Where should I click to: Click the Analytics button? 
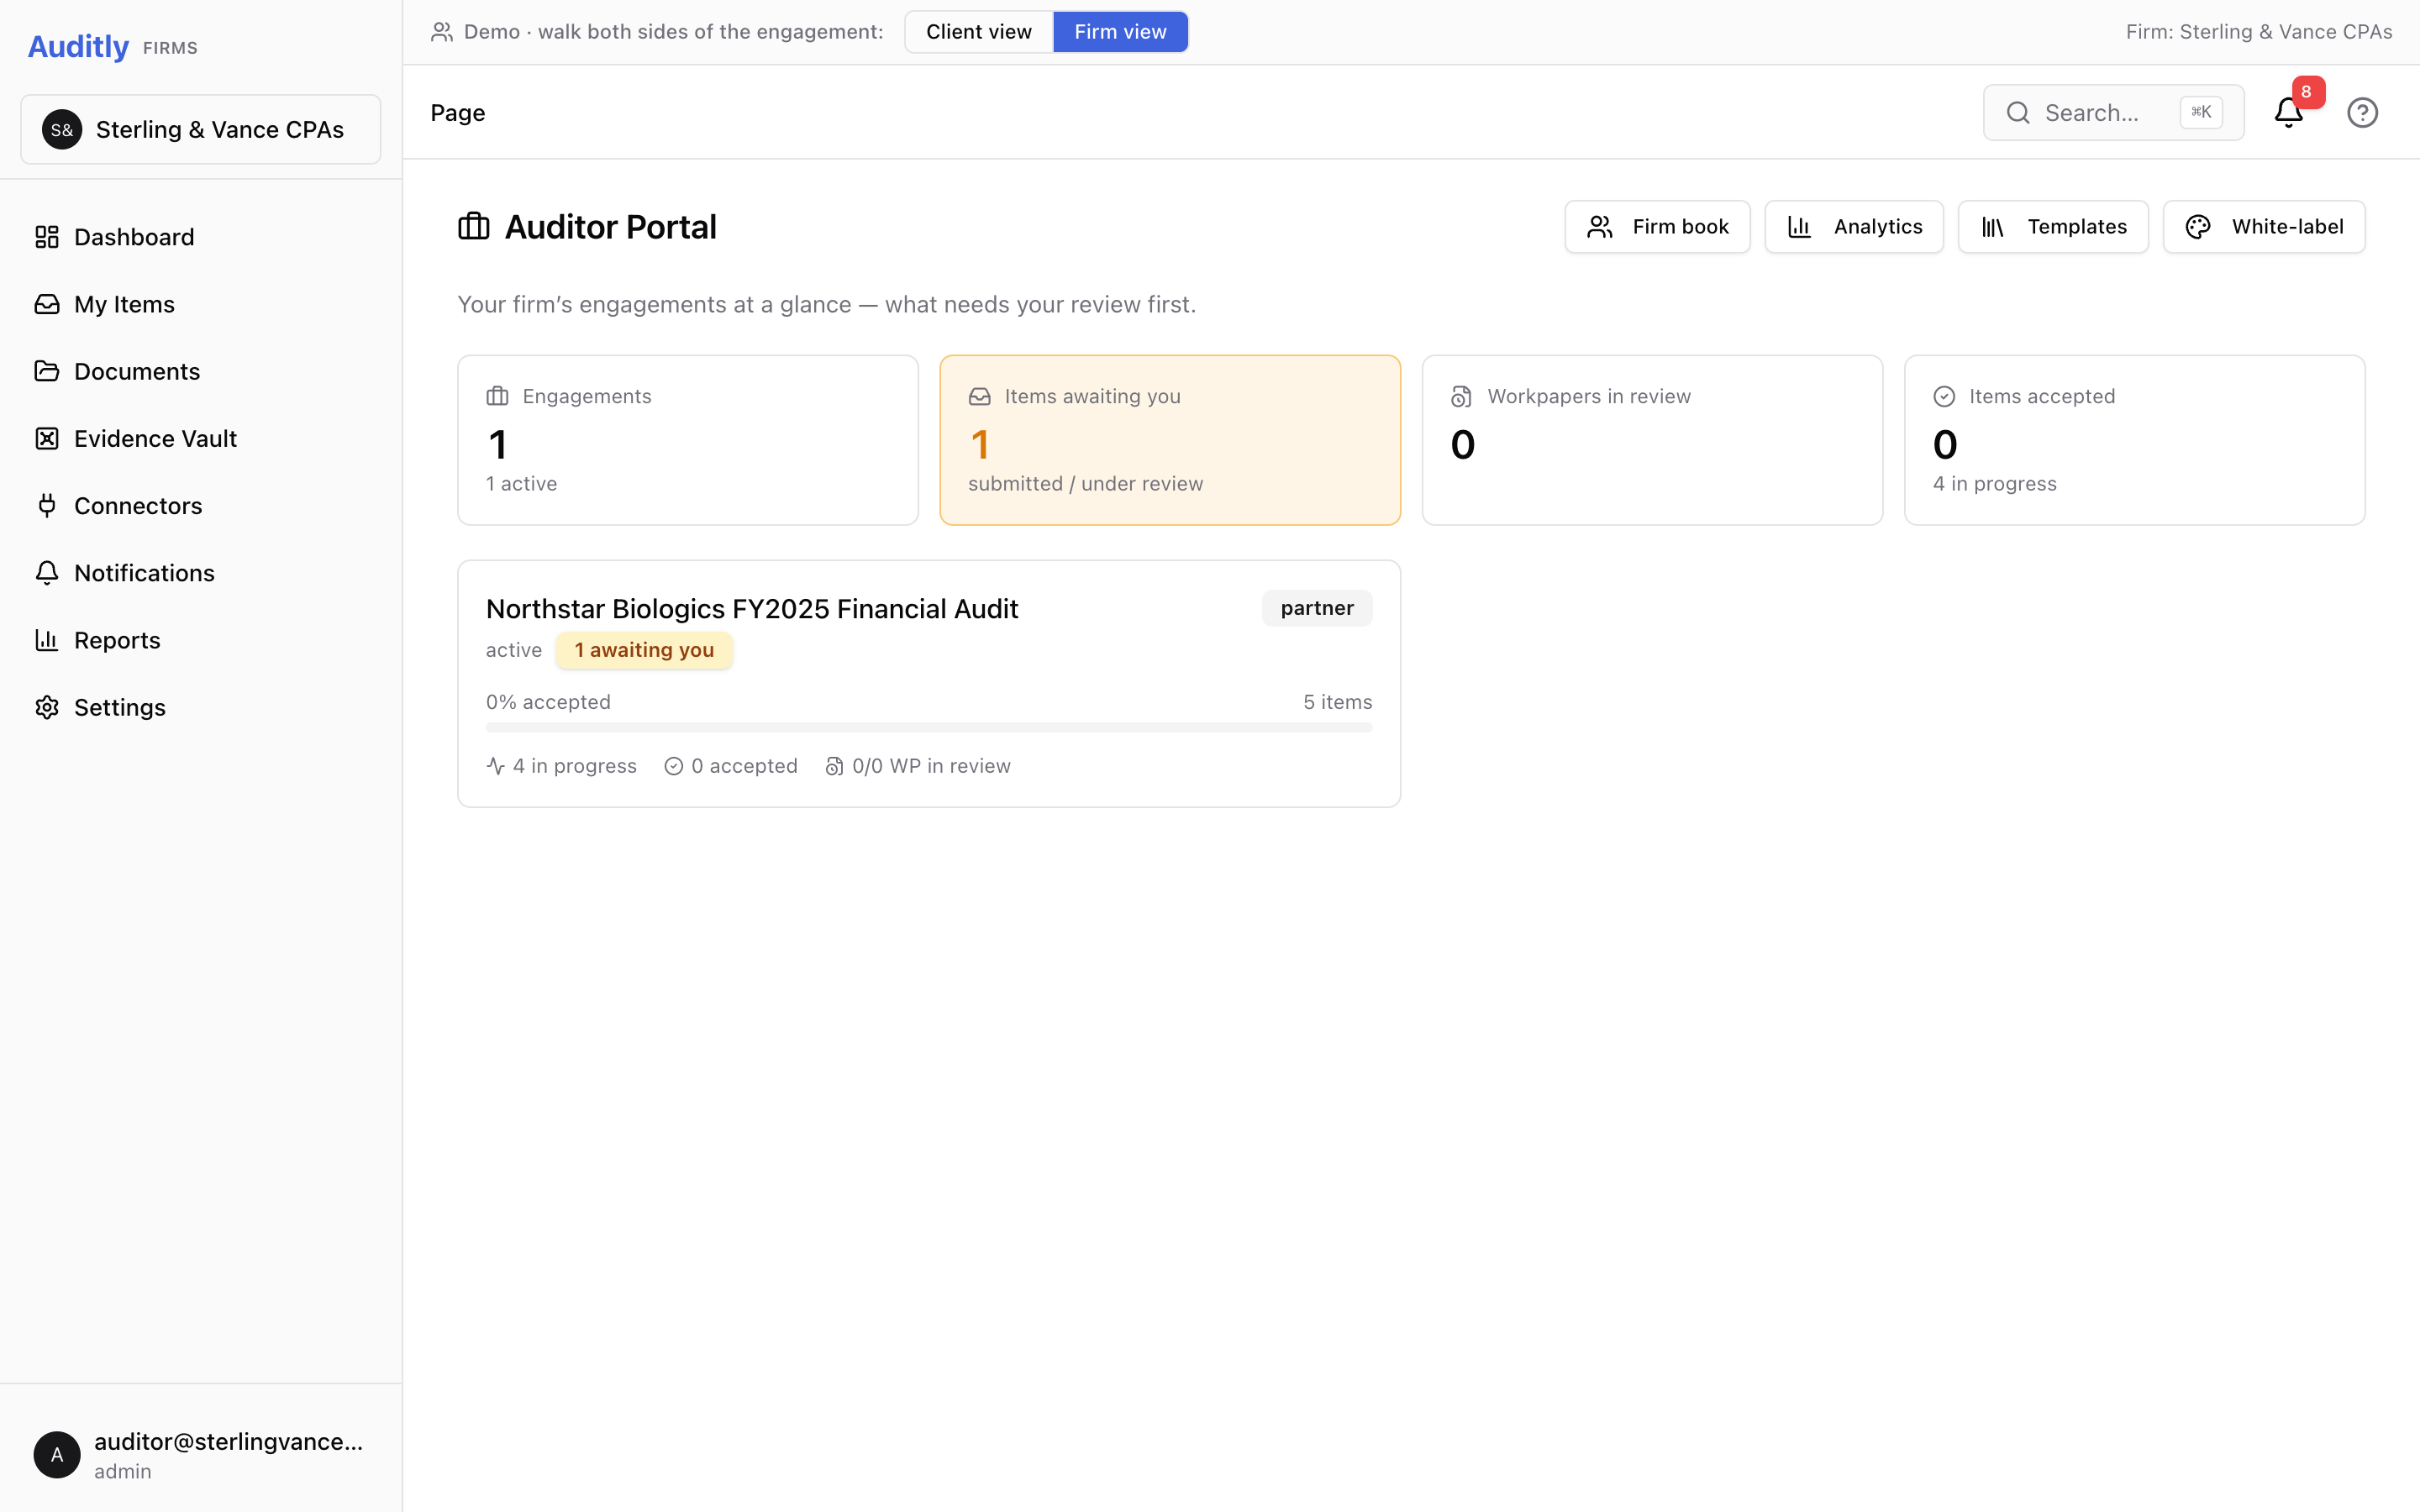coord(1854,227)
